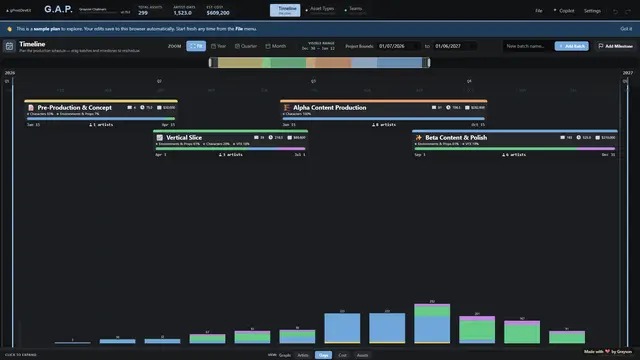Click the right handle of the range minimap

pos(429,62)
